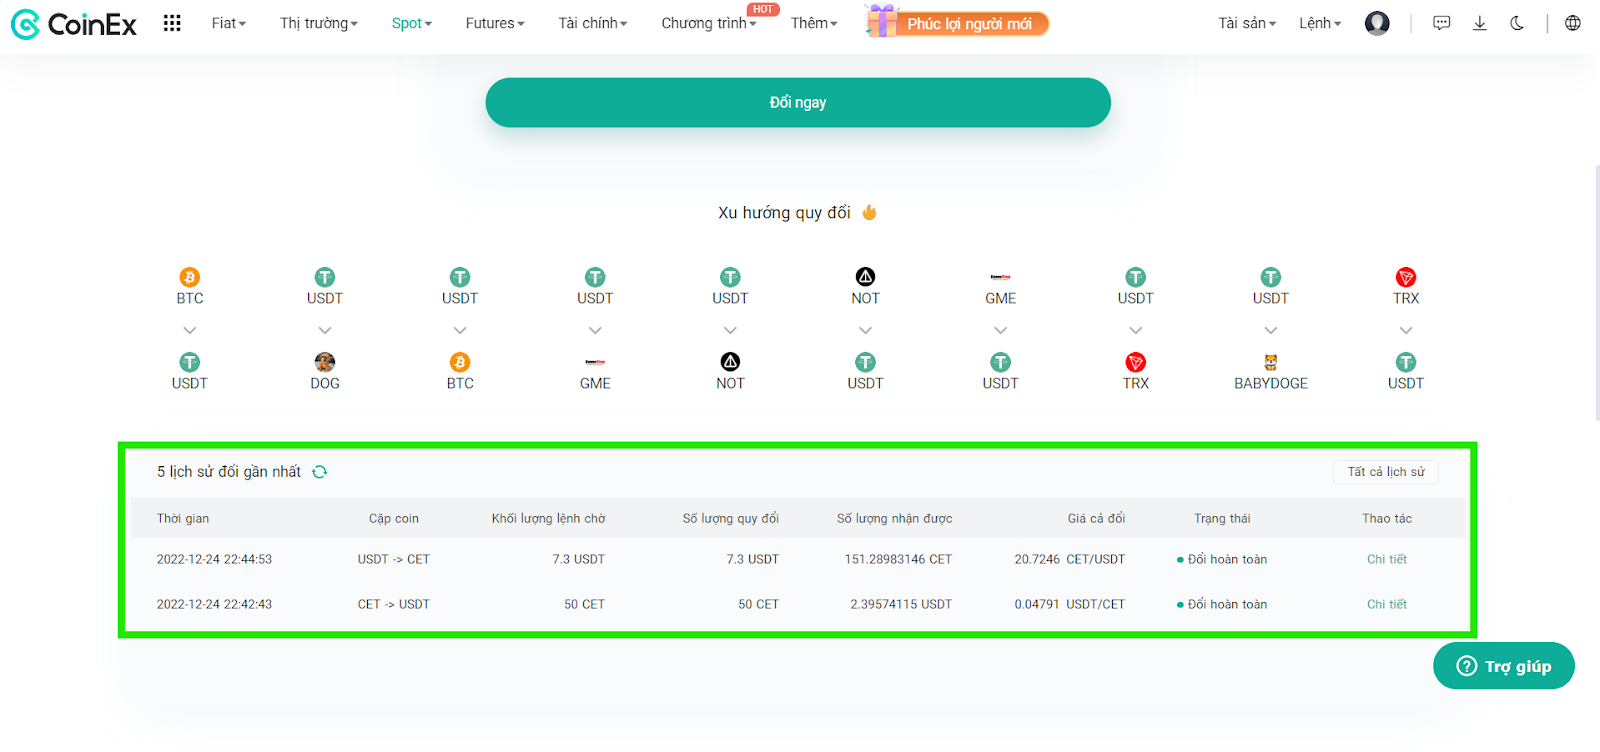The height and width of the screenshot is (752, 1600).
Task: Open the Trợ giúp help button
Action: coord(1504,666)
